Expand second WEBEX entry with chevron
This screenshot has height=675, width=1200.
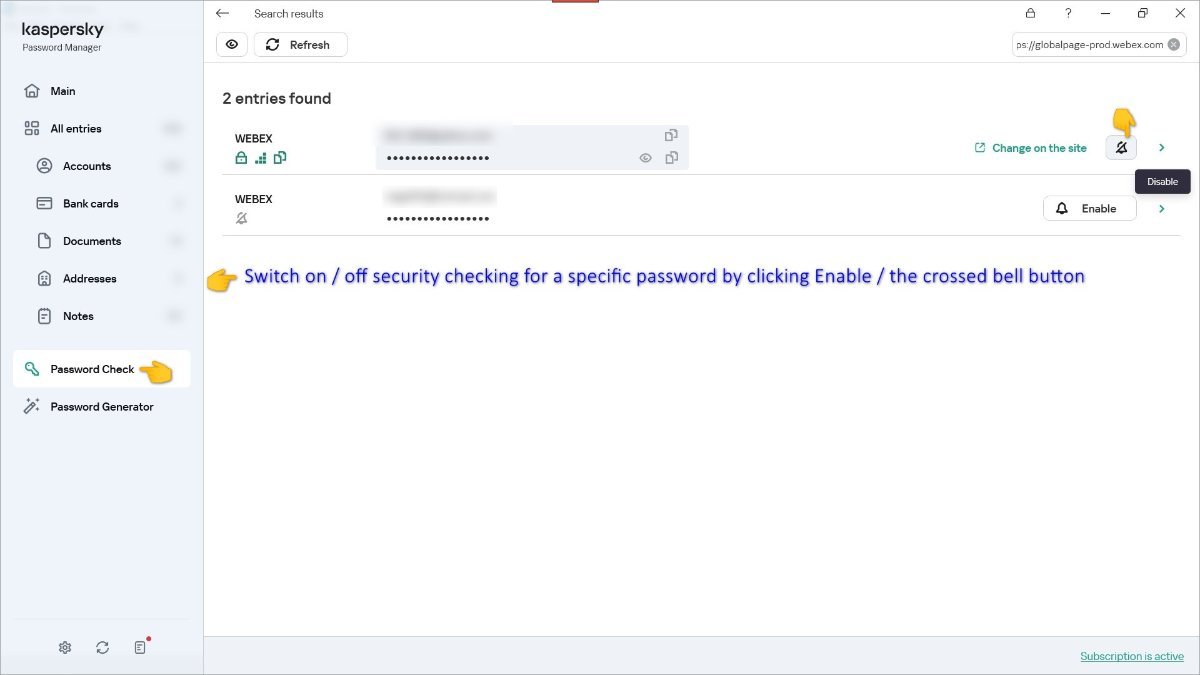(1162, 209)
